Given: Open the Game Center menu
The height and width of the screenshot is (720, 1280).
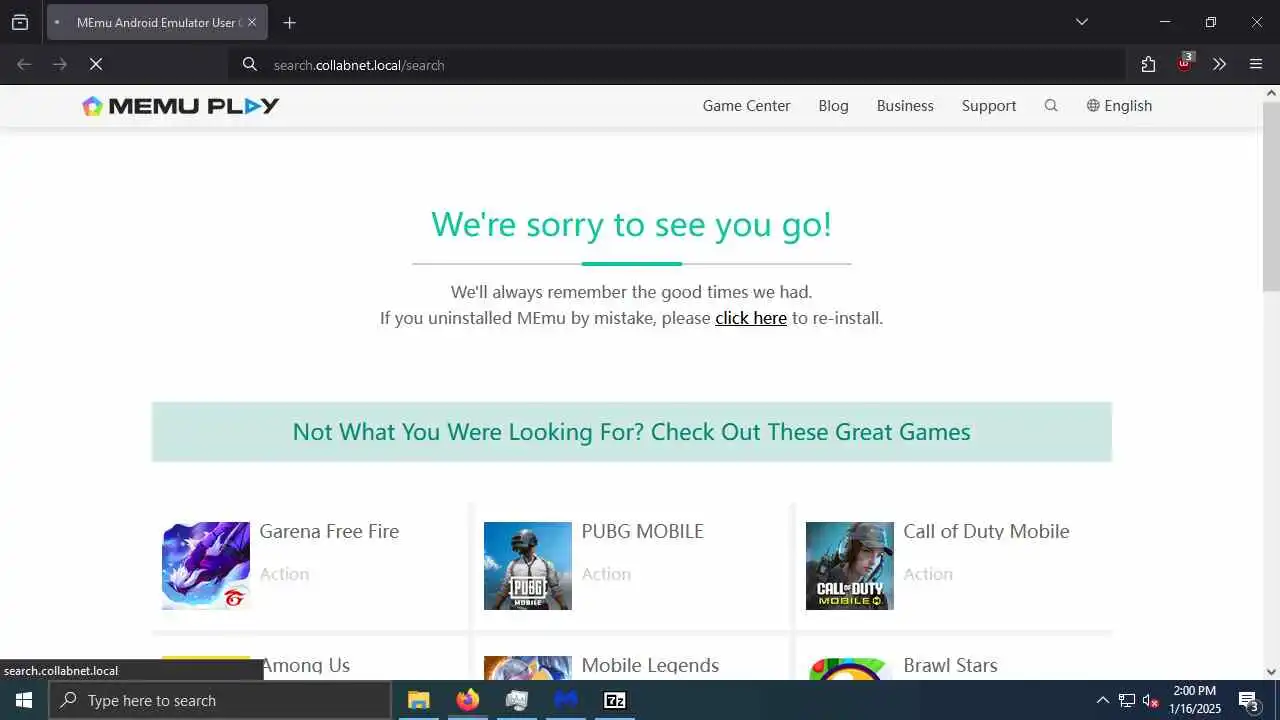Looking at the screenshot, I should [x=746, y=106].
